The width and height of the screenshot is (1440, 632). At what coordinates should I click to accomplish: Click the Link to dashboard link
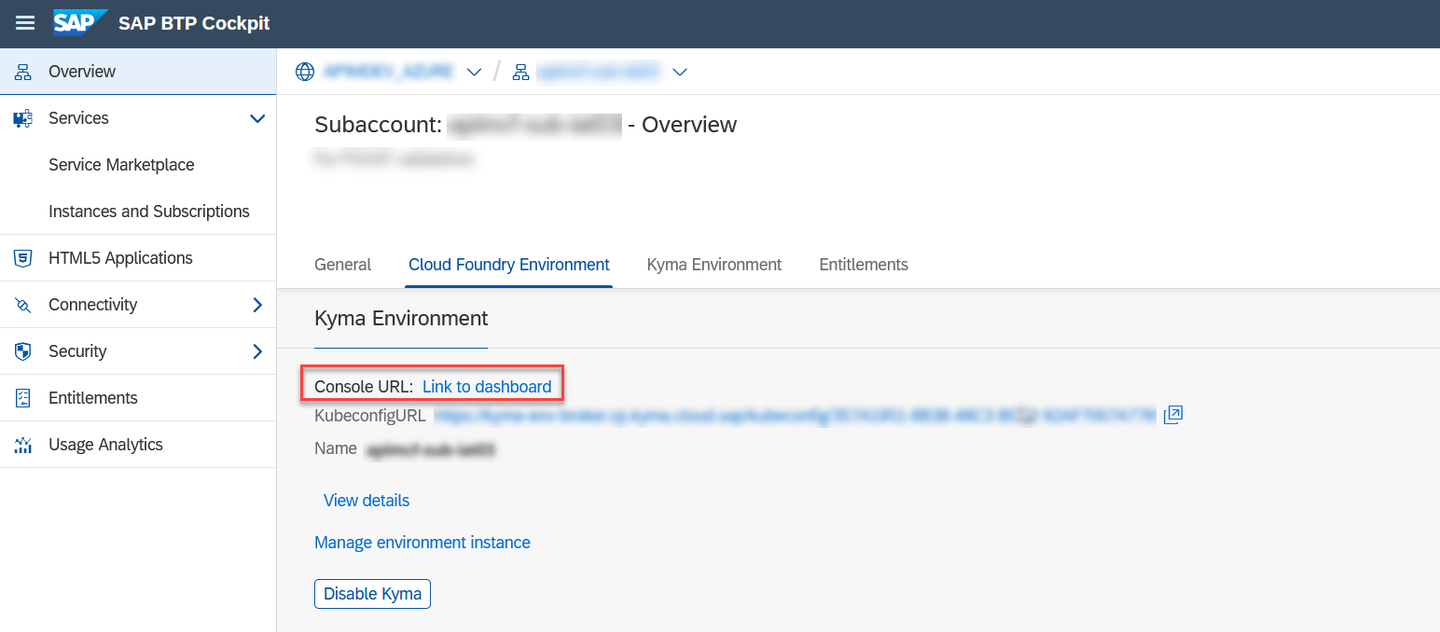coord(487,387)
